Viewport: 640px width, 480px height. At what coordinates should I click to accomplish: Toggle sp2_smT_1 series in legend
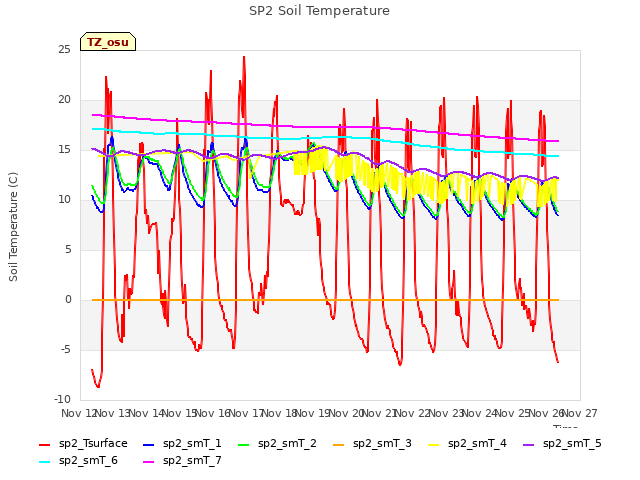[x=182, y=443]
